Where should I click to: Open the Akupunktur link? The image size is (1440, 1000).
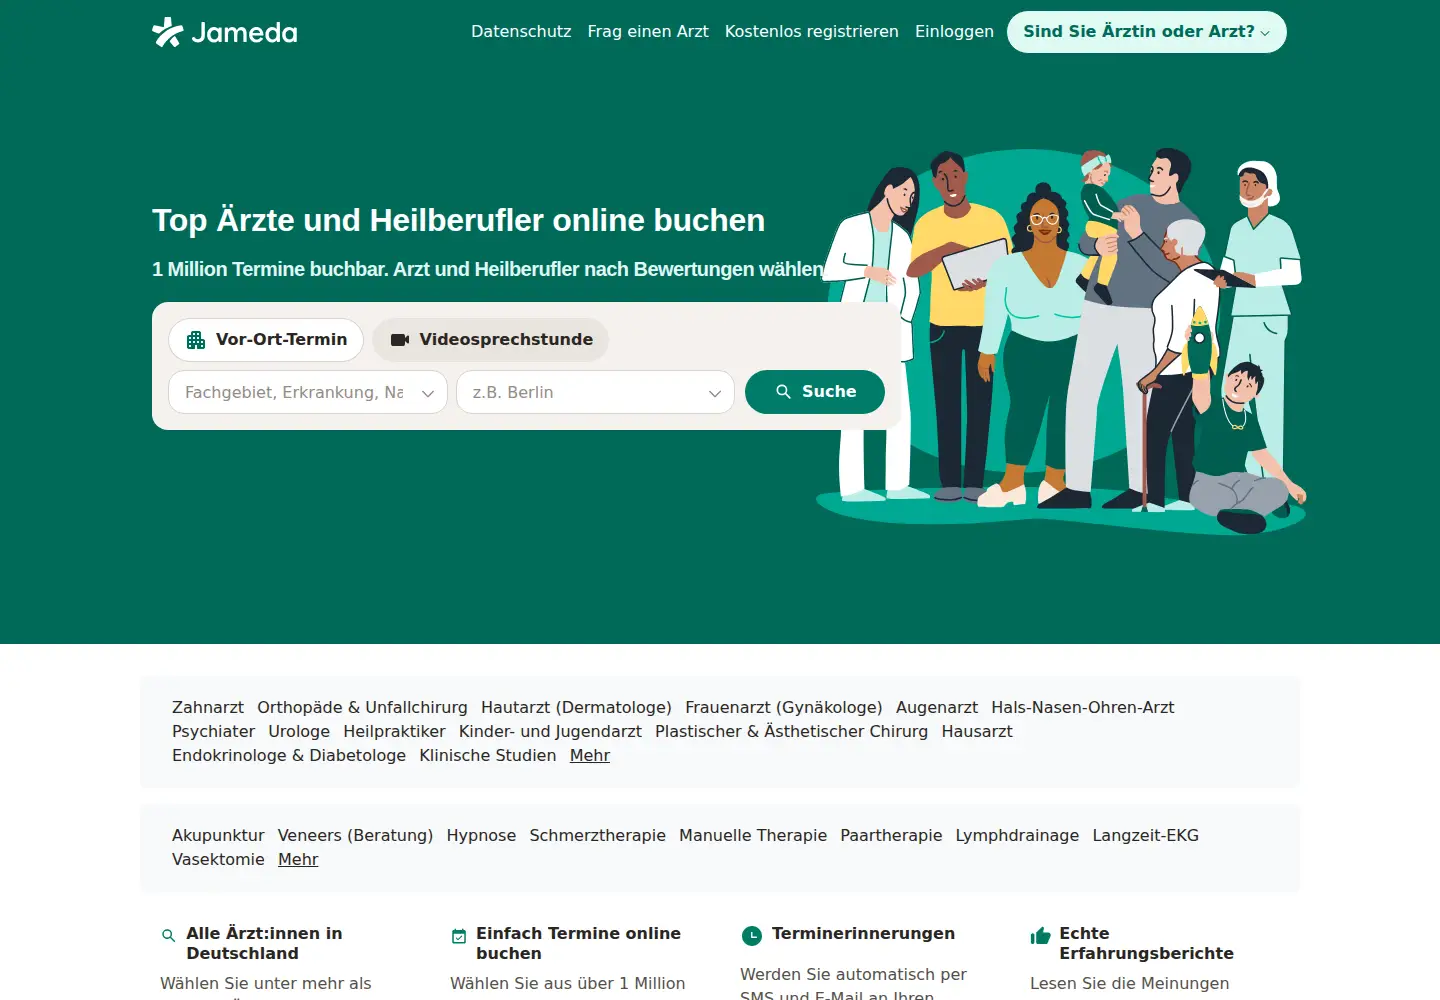218,835
